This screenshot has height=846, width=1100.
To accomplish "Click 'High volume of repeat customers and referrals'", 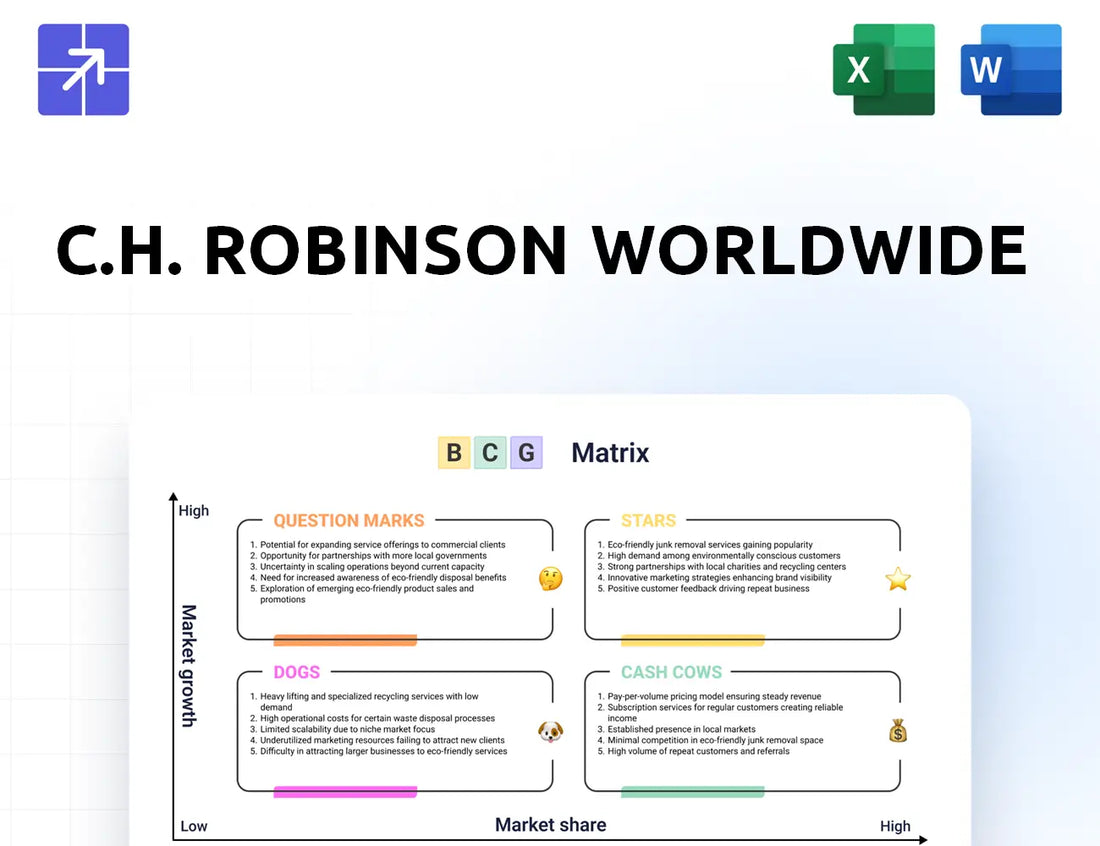I will pos(698,751).
